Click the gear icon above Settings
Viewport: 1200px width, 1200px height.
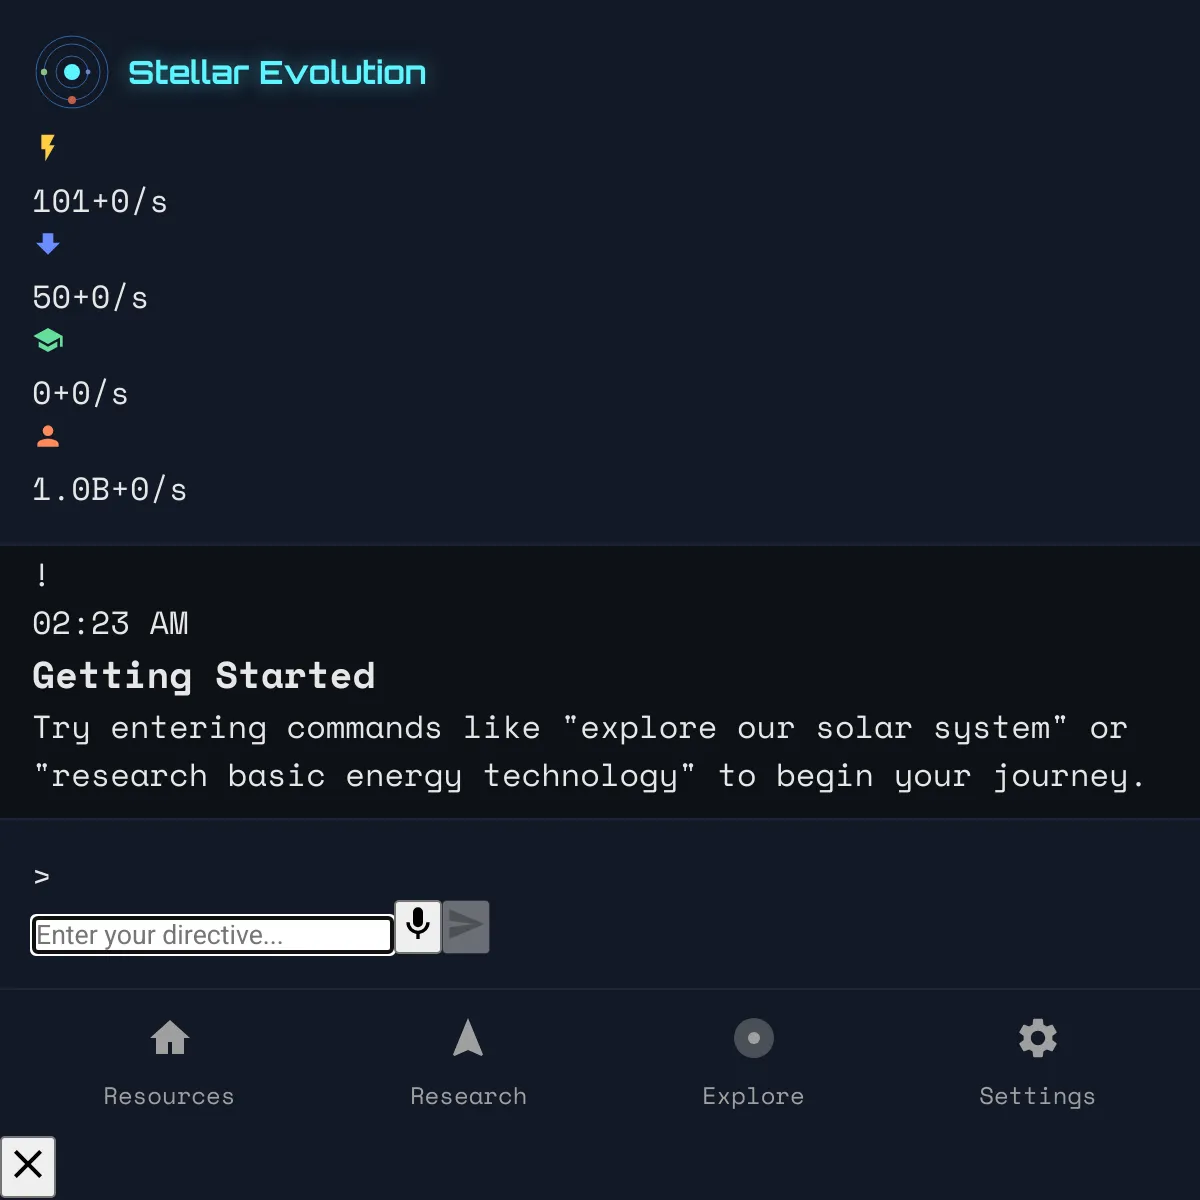tap(1038, 1038)
